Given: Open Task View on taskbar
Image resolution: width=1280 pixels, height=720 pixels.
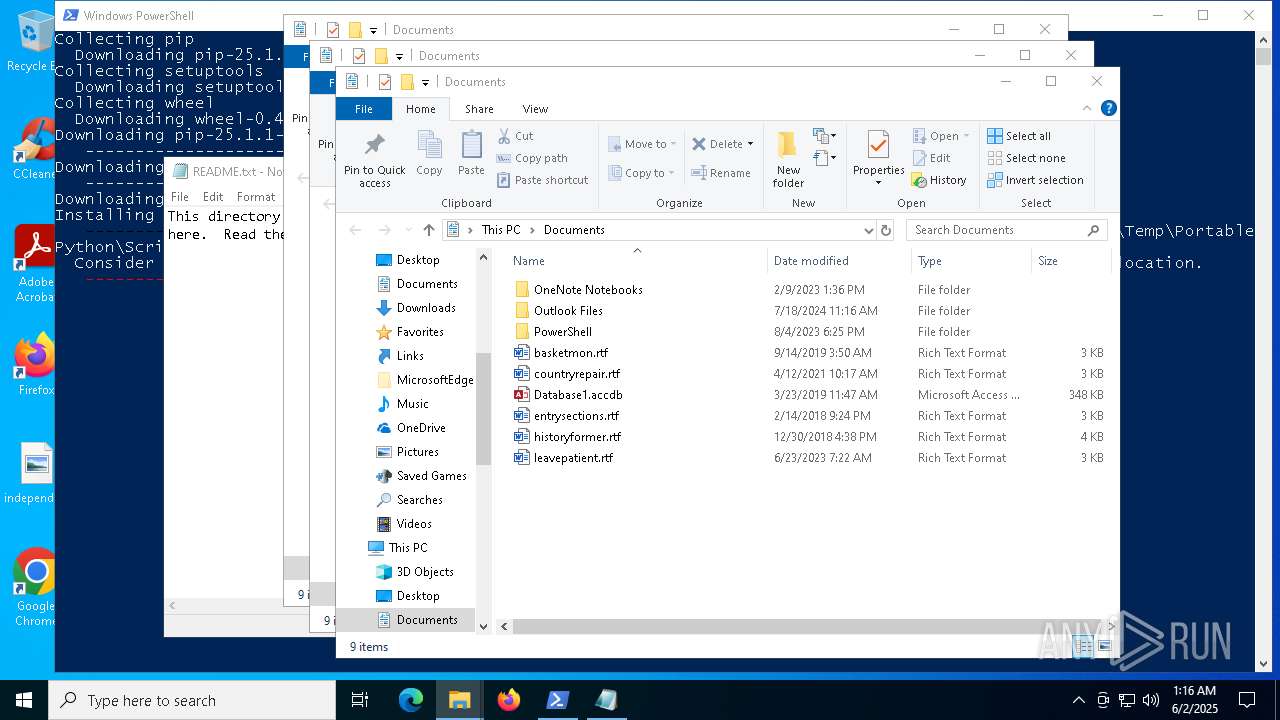Looking at the screenshot, I should pos(360,700).
